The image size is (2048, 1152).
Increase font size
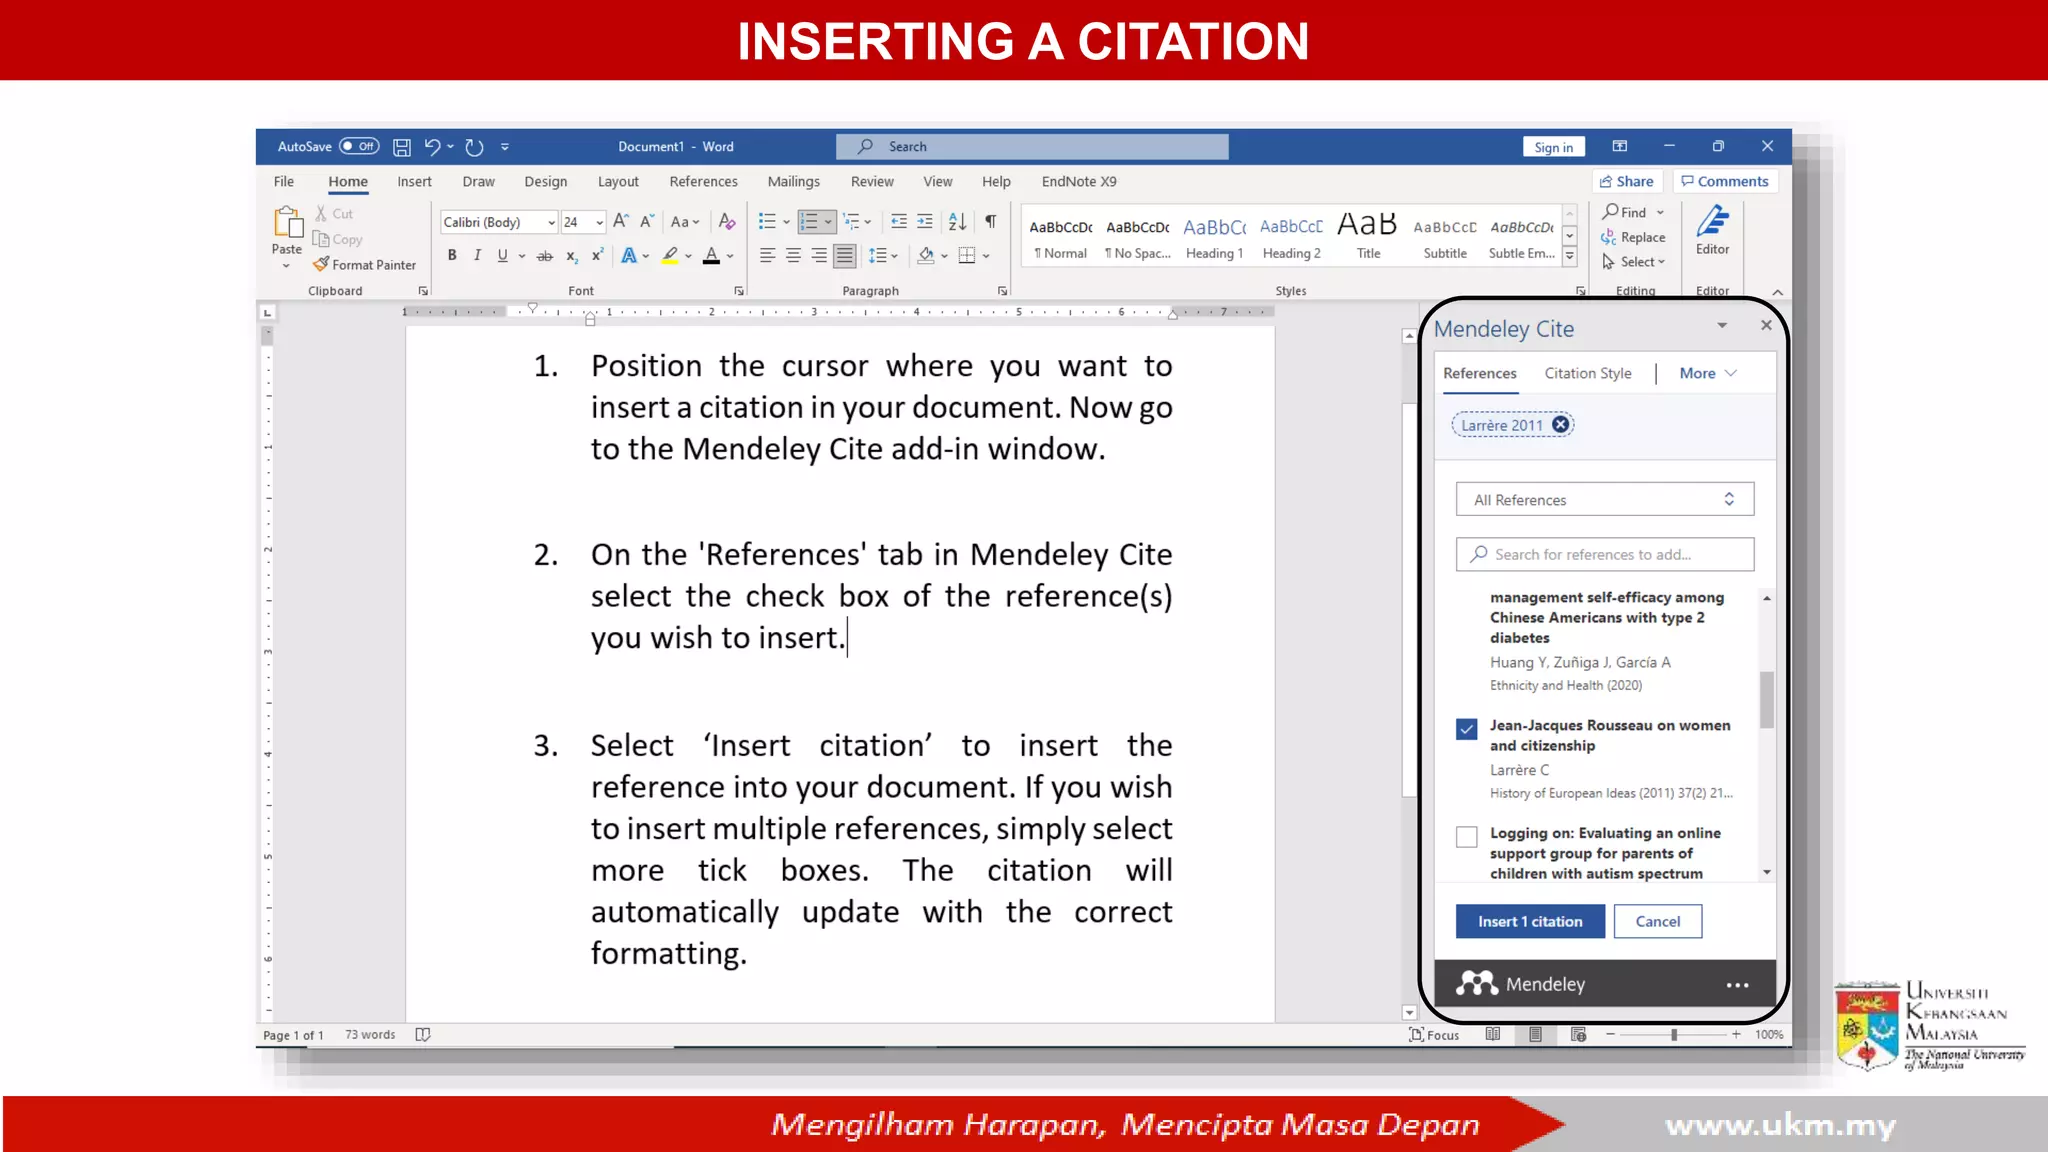[x=620, y=222]
